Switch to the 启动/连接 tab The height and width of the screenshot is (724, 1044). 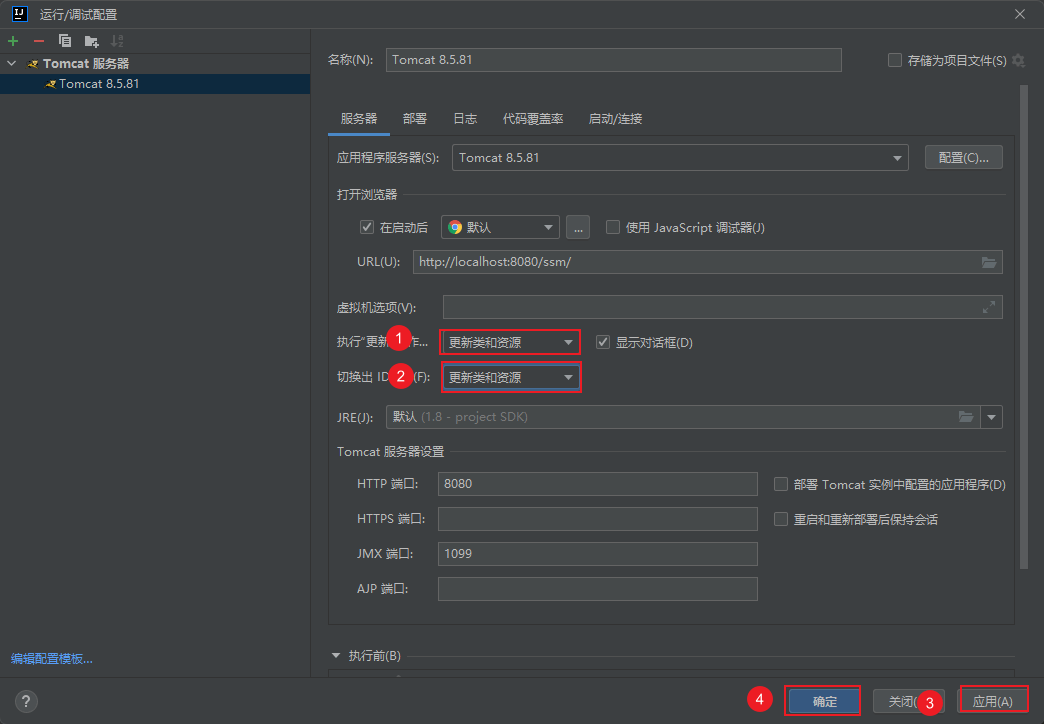[x=615, y=119]
